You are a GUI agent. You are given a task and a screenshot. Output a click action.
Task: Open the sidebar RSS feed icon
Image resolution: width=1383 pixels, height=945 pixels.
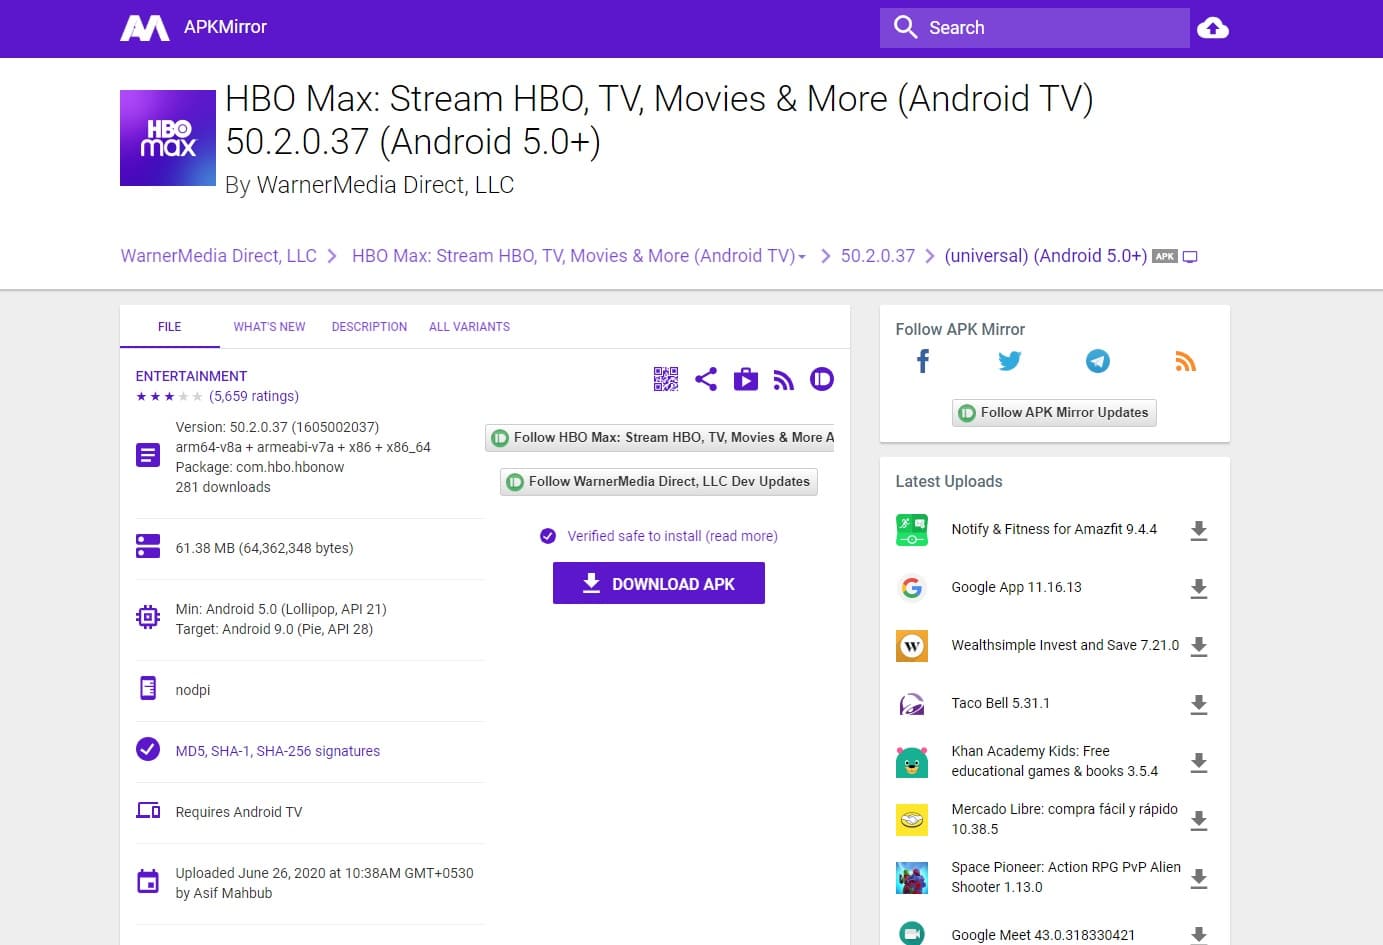(1186, 362)
